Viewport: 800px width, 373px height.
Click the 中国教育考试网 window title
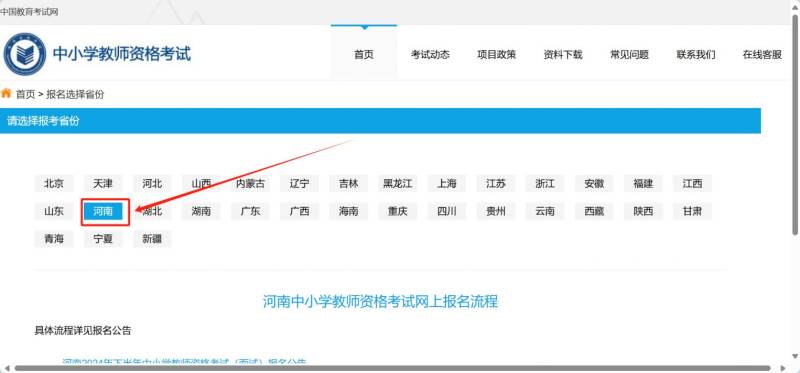(x=29, y=12)
